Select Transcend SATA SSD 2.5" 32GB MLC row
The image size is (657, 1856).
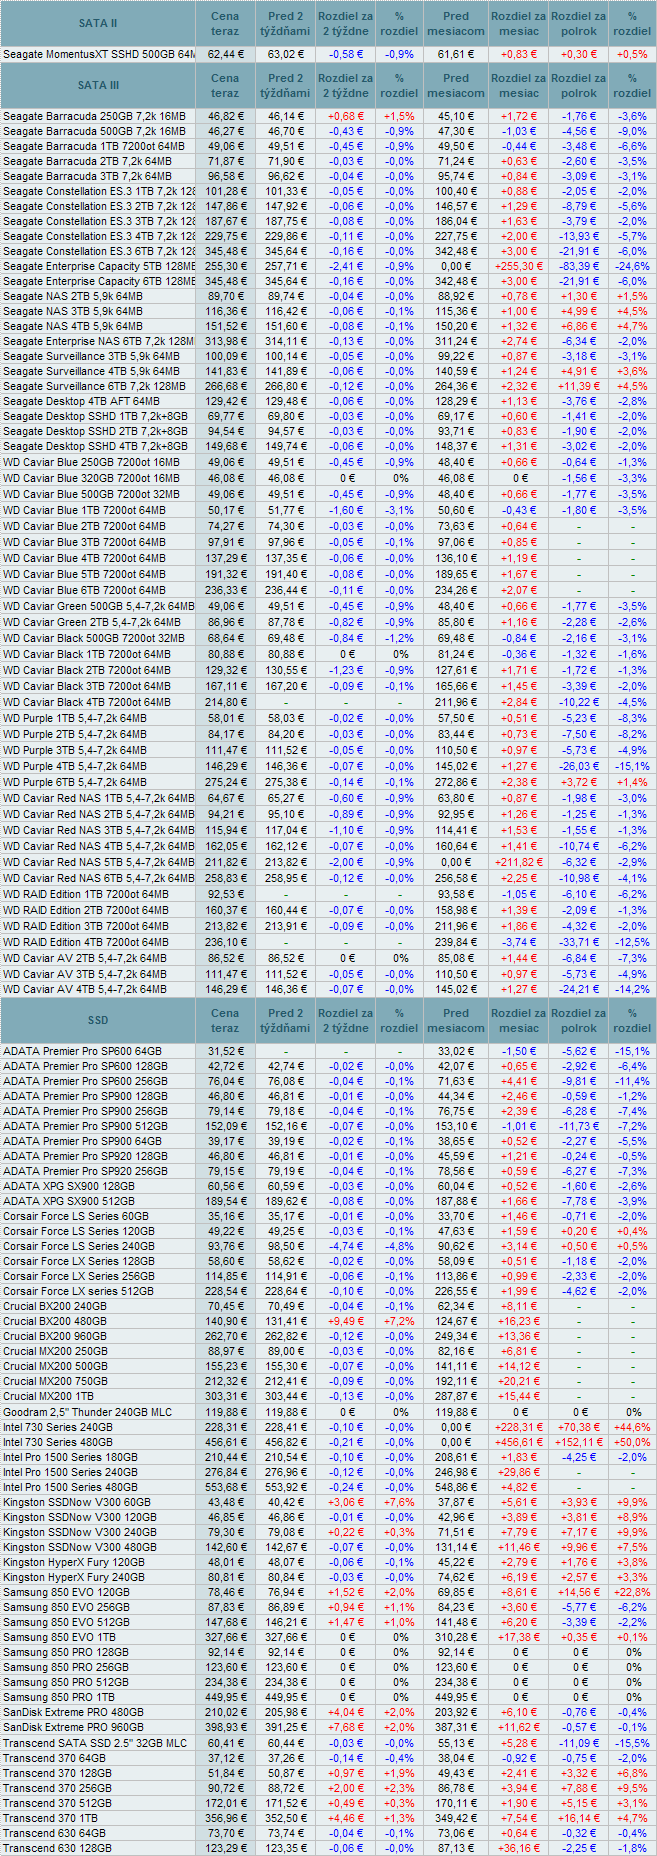pos(328,1743)
